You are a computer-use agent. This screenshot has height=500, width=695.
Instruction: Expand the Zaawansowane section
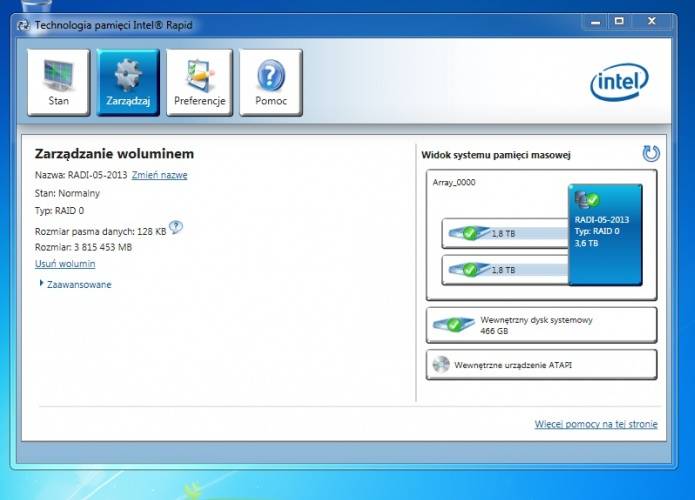tap(75, 285)
